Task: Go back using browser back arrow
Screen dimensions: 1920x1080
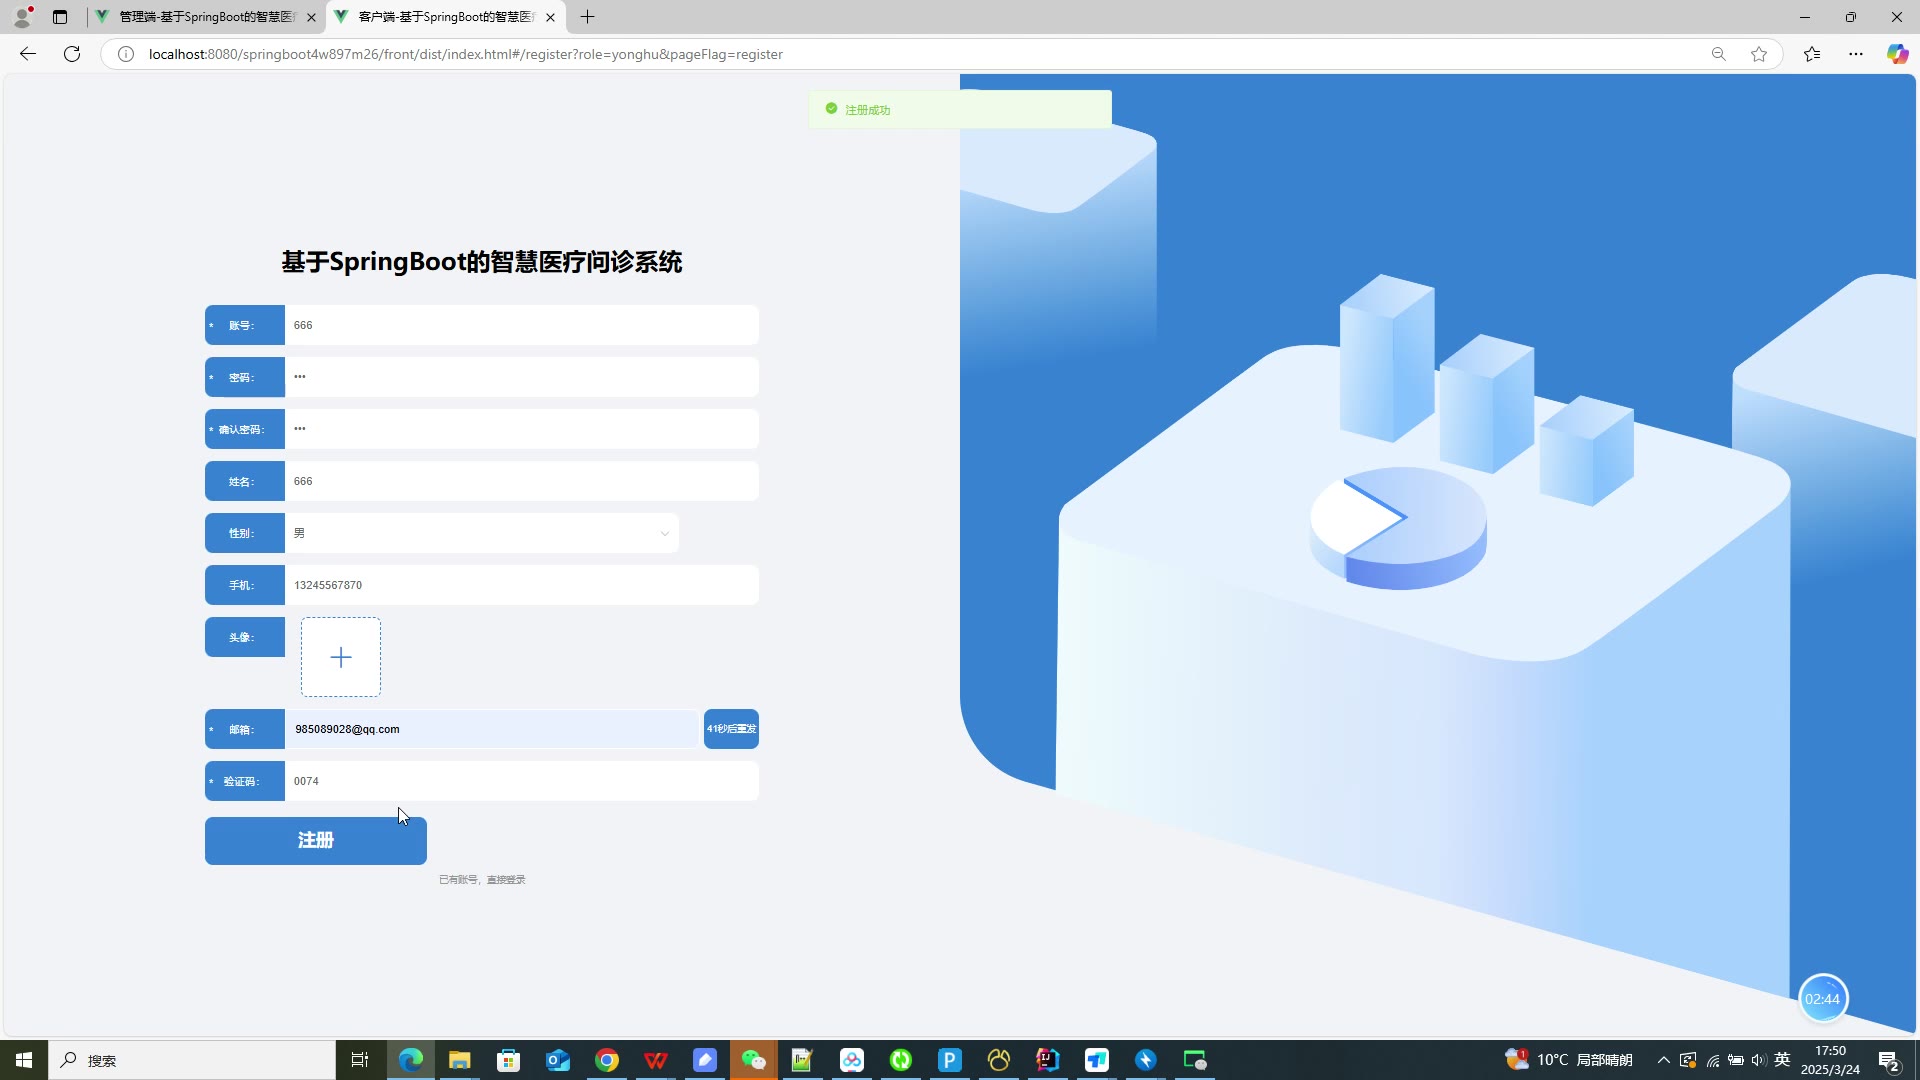Action: click(28, 54)
